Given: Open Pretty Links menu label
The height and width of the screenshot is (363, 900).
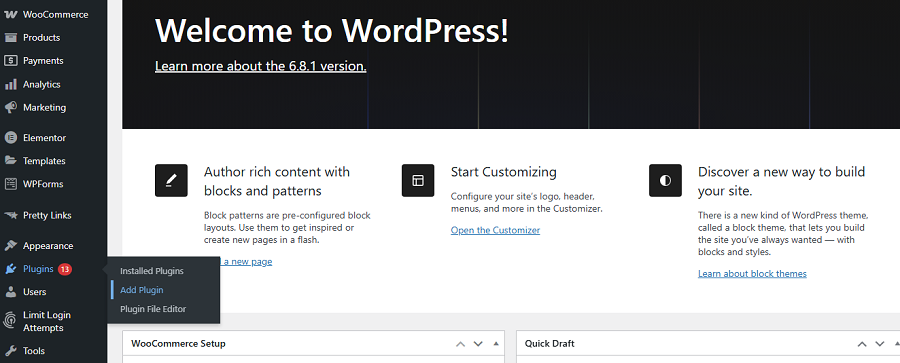Looking at the screenshot, I should (x=47, y=215).
